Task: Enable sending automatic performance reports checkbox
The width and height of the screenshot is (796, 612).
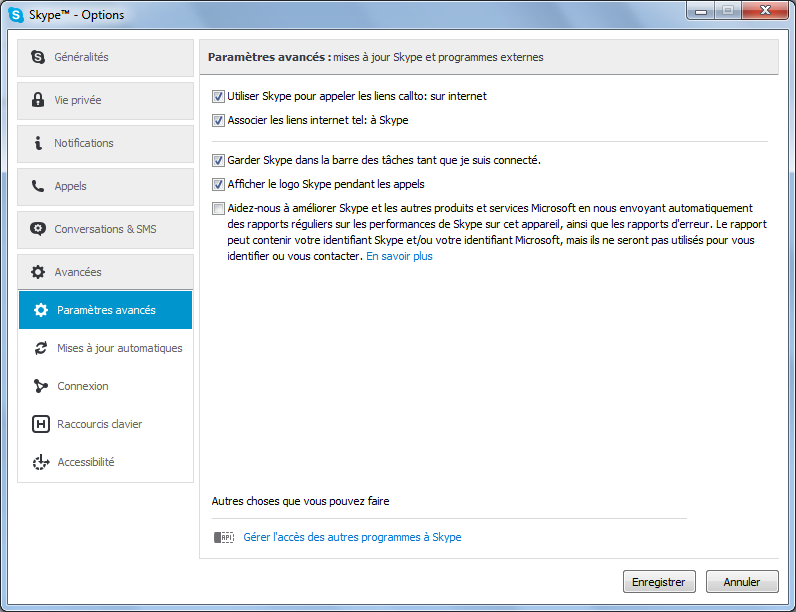Action: [x=218, y=208]
